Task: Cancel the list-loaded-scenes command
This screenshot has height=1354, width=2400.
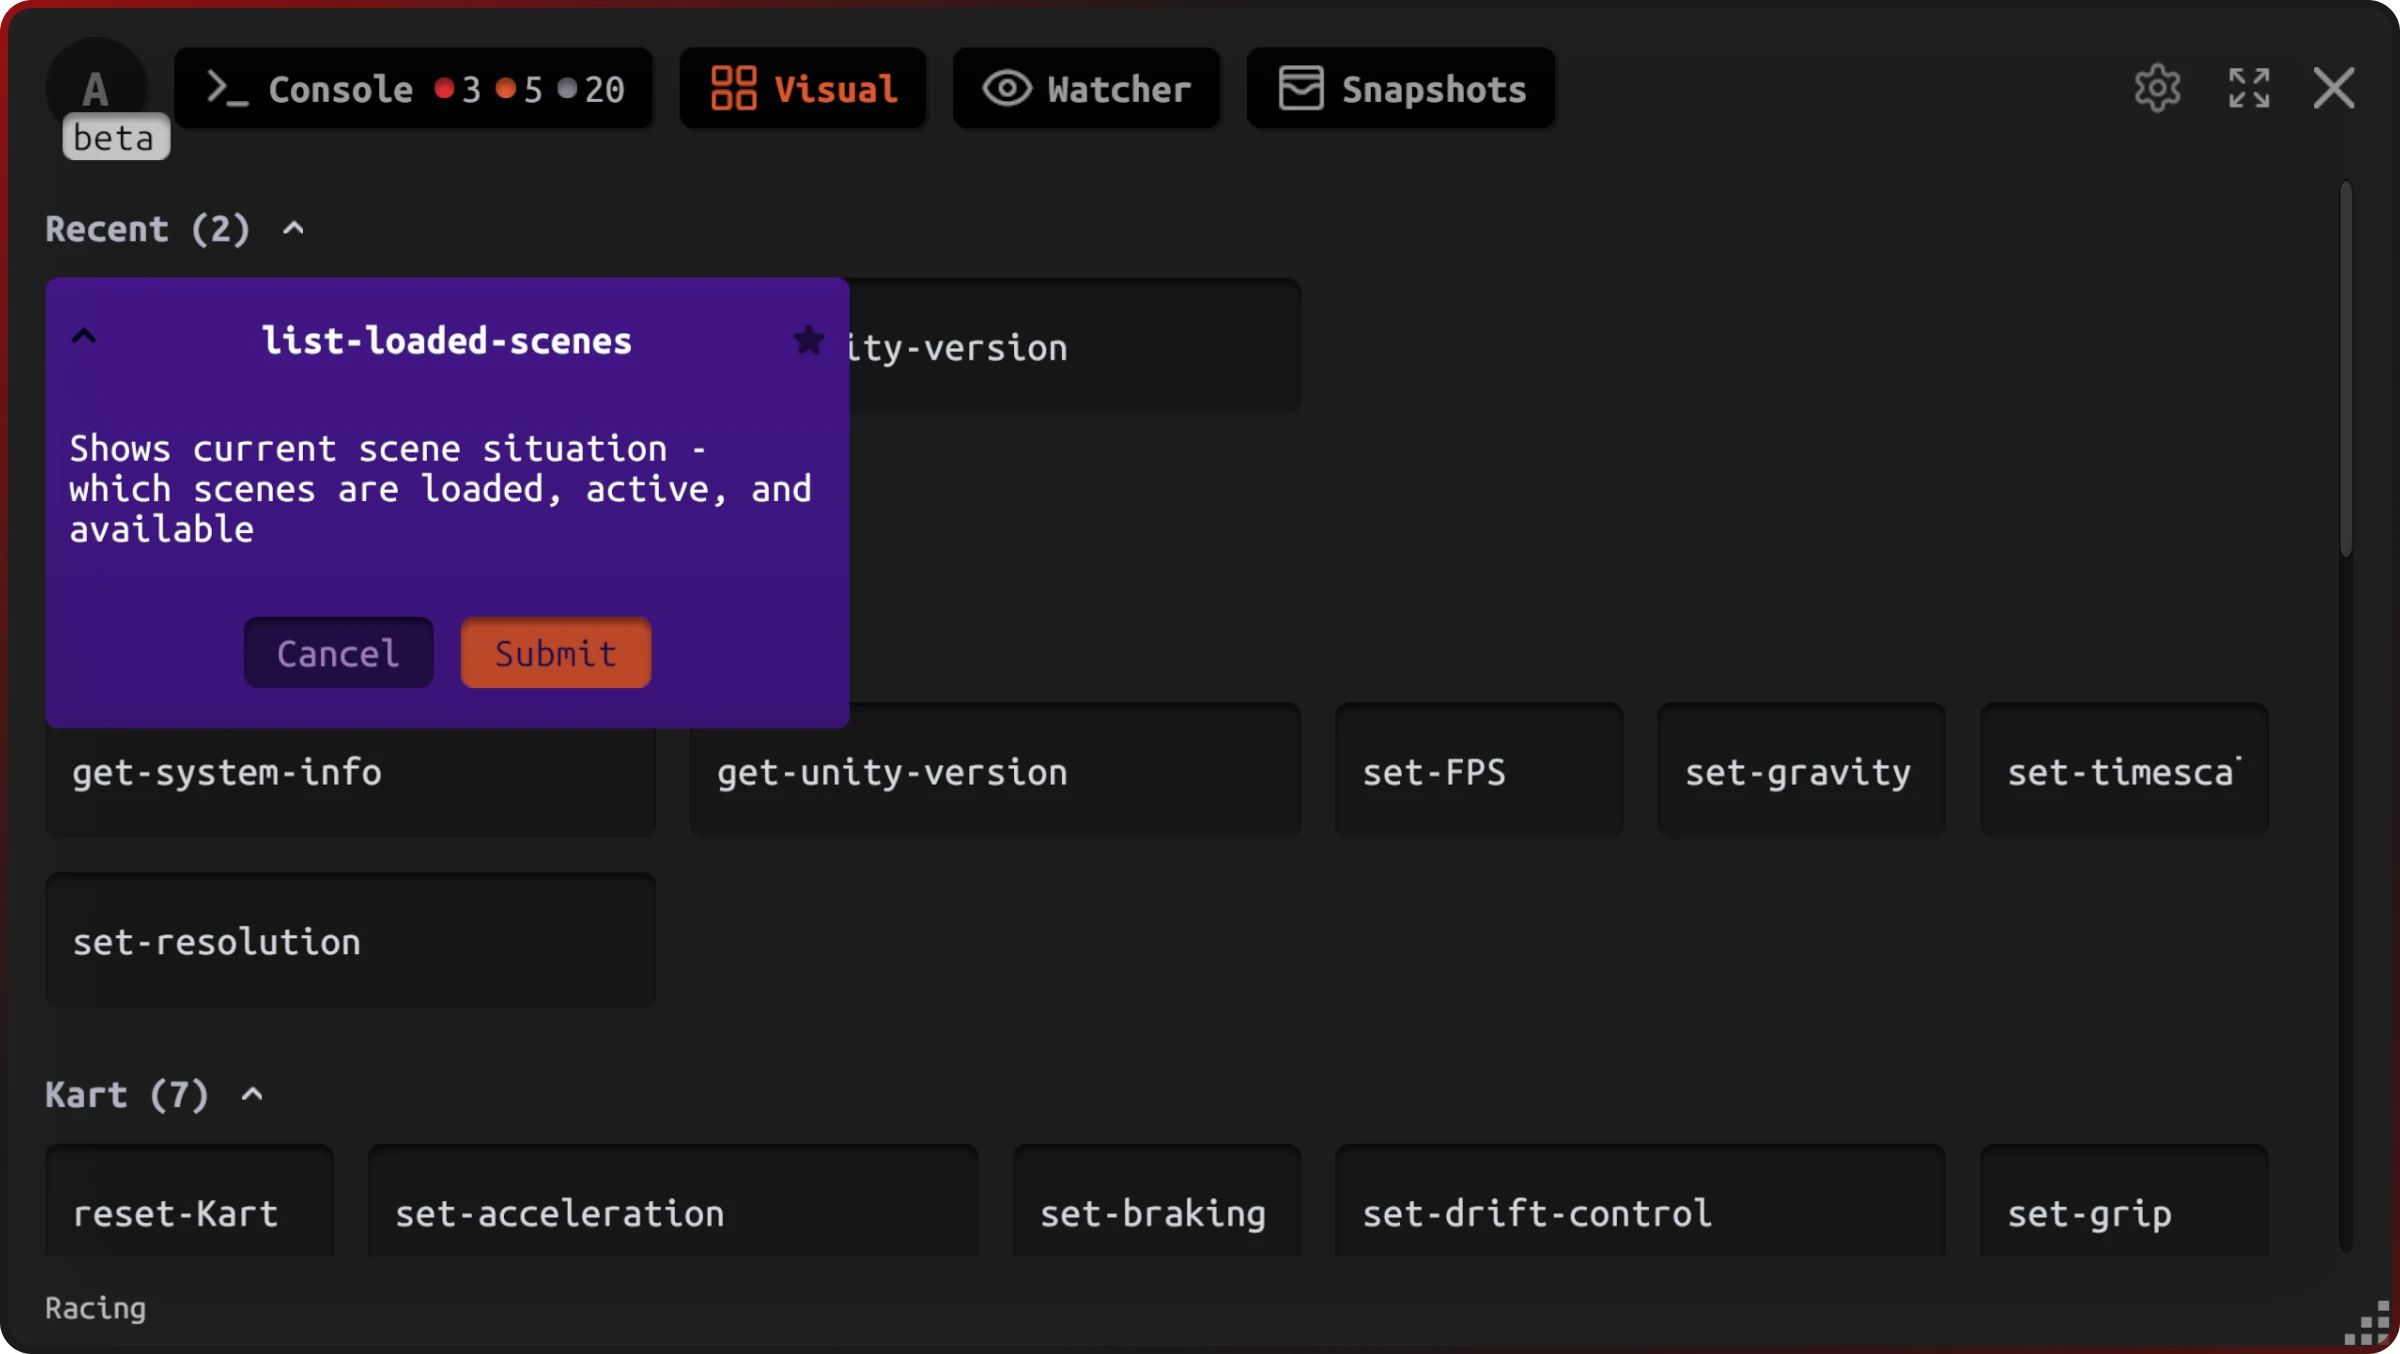Action: tap(338, 653)
